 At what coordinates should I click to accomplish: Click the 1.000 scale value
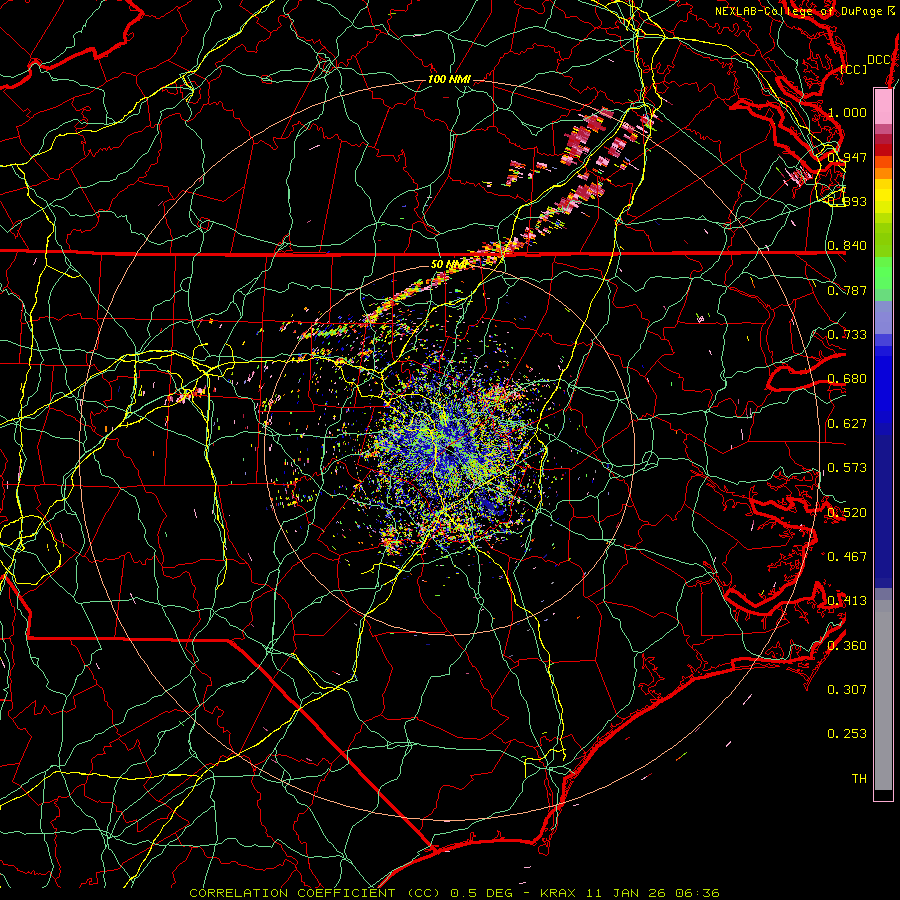[847, 112]
